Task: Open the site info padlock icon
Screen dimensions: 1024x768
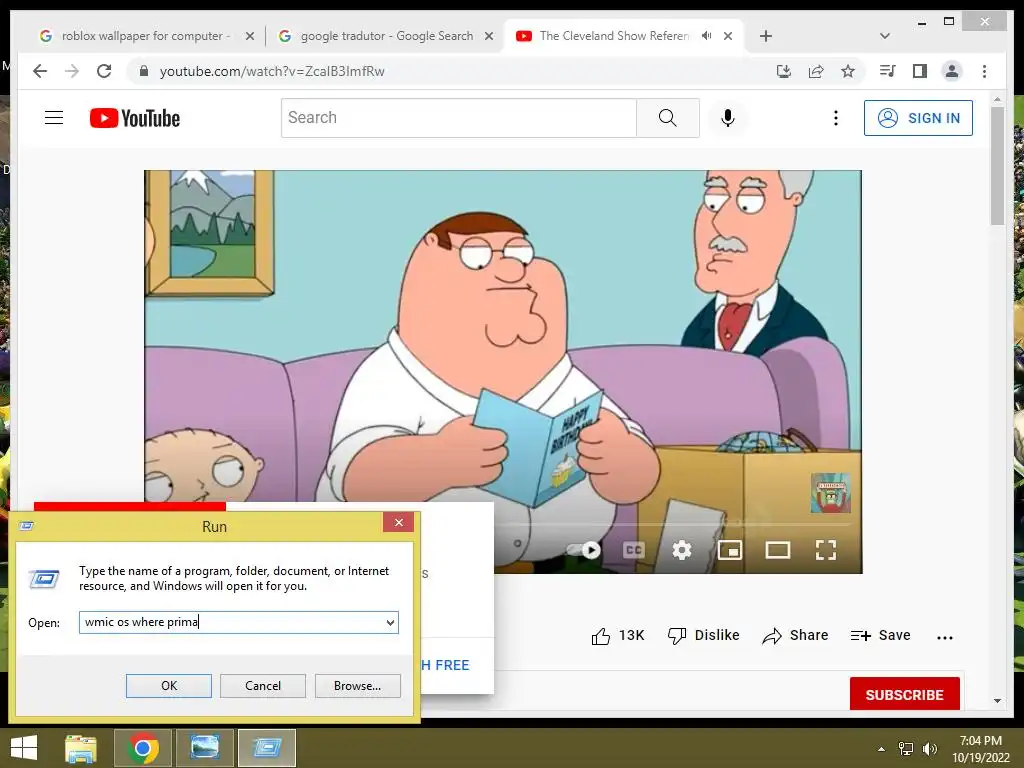Action: (144, 71)
